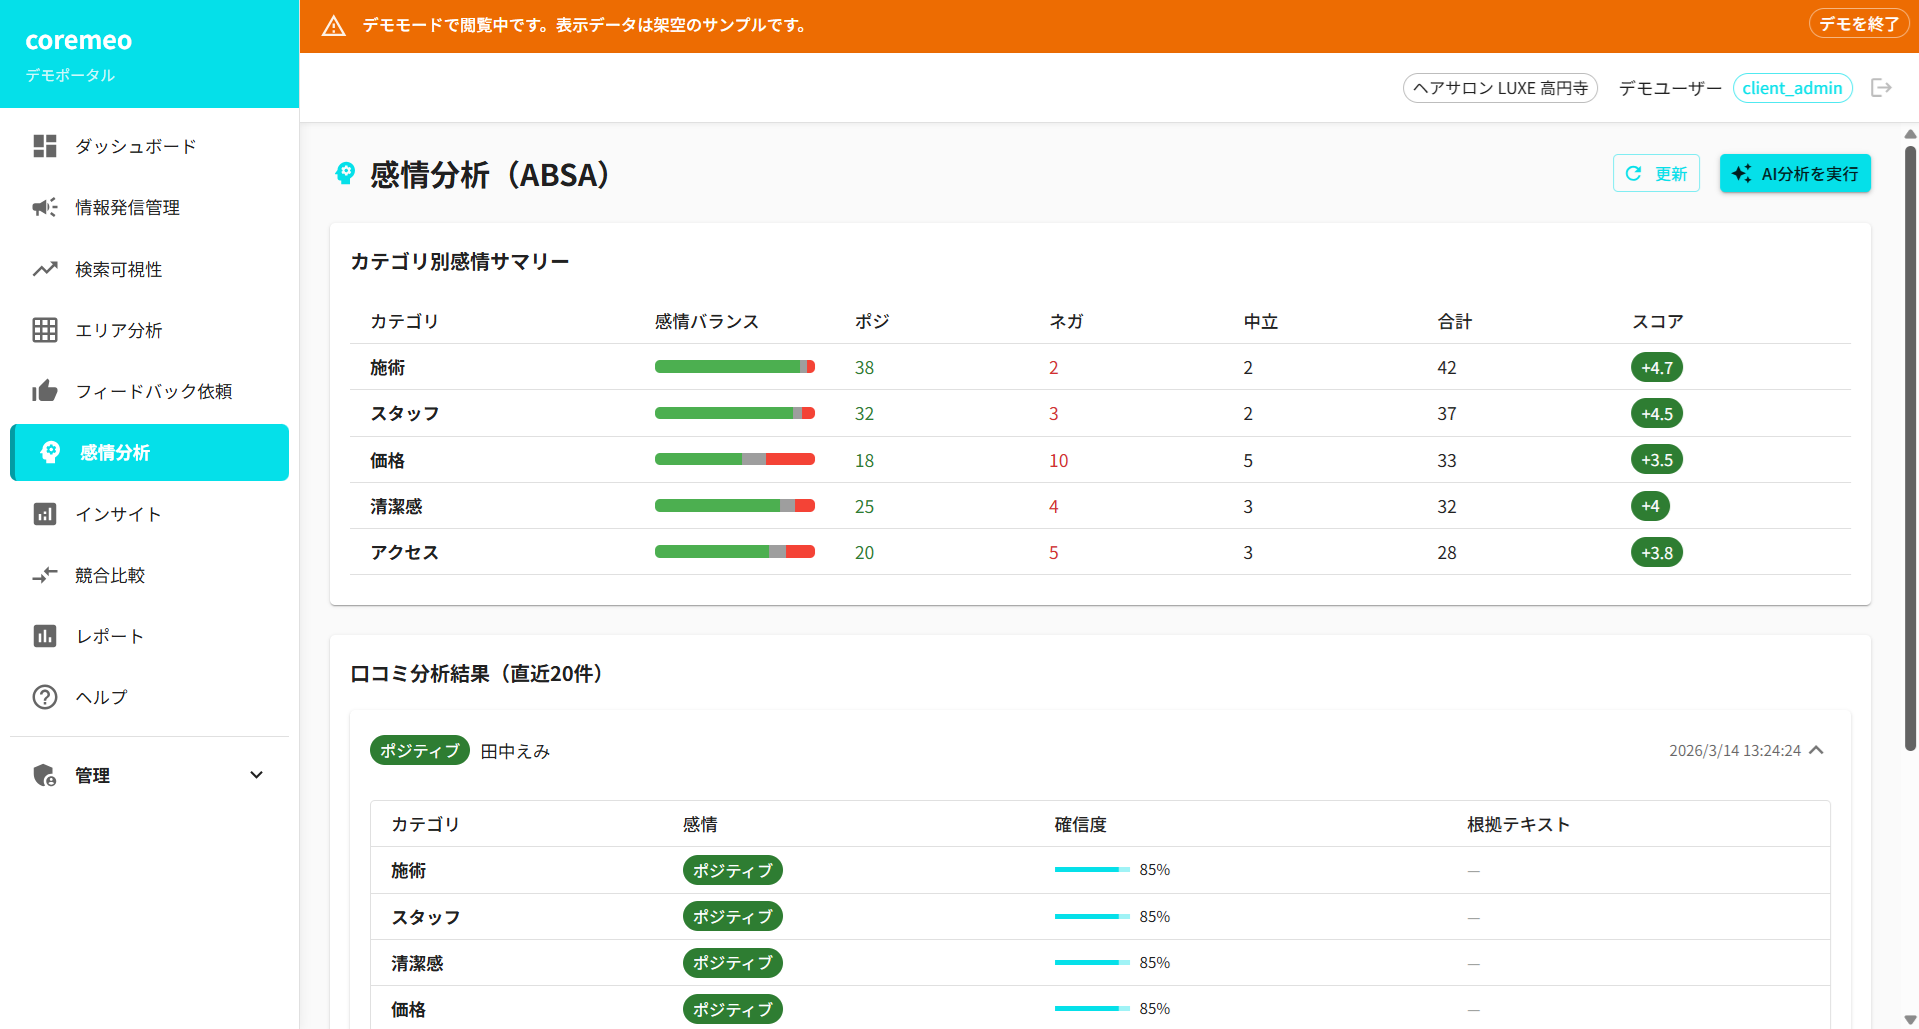The image size is (1919, 1029).
Task: Click the スタッフ sentiment balance bar
Action: click(735, 413)
